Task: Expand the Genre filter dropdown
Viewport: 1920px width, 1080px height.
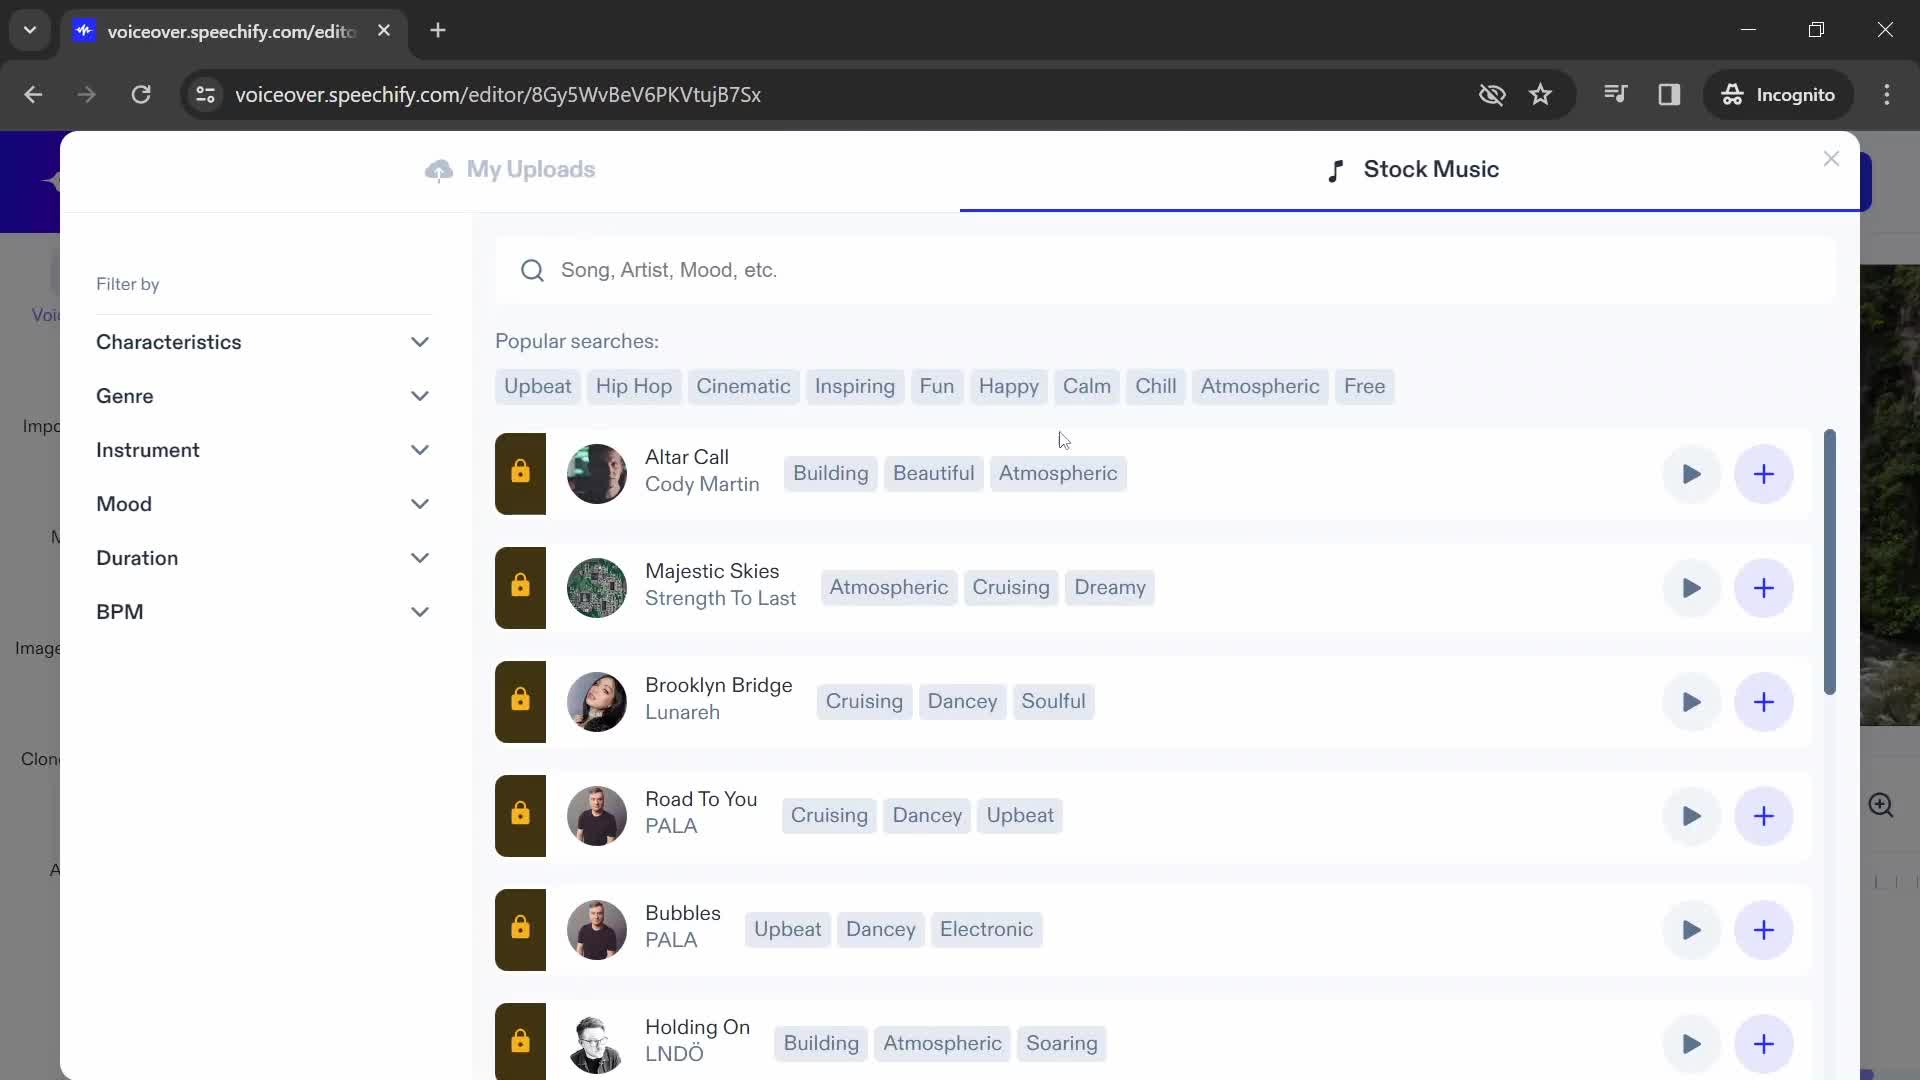Action: pyautogui.click(x=261, y=396)
